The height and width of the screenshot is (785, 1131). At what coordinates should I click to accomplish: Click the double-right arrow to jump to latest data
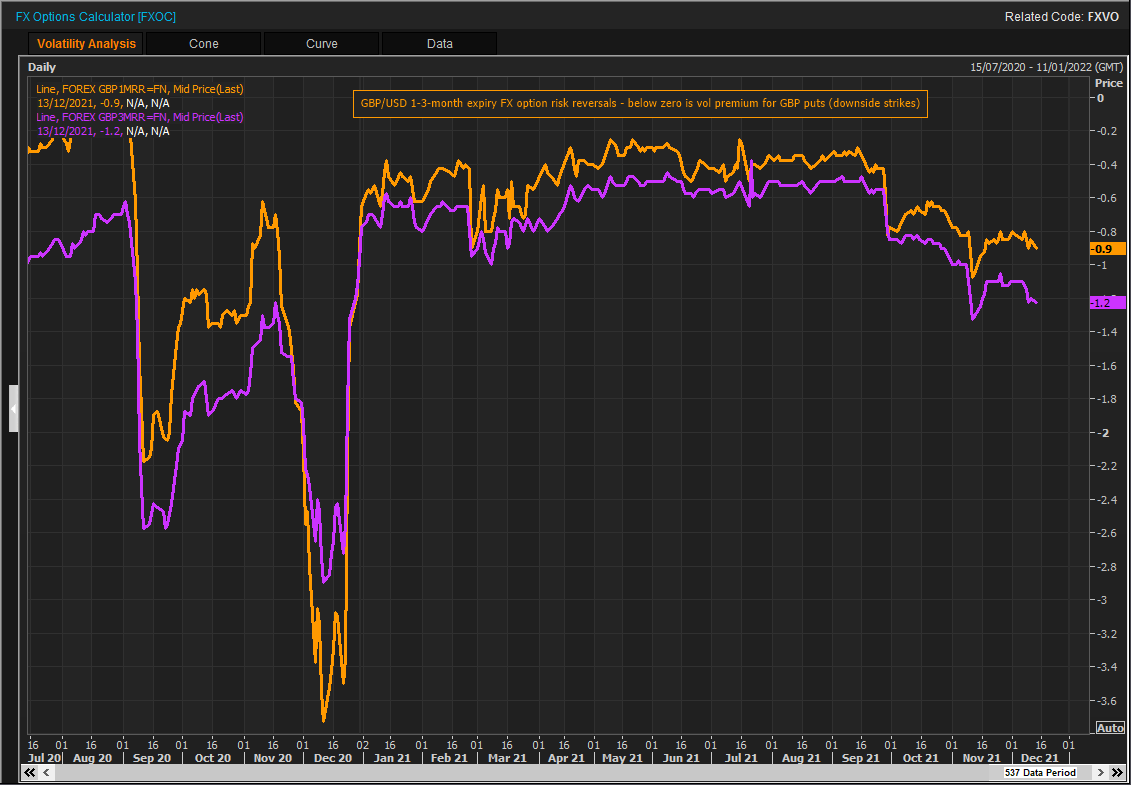tap(1116, 772)
